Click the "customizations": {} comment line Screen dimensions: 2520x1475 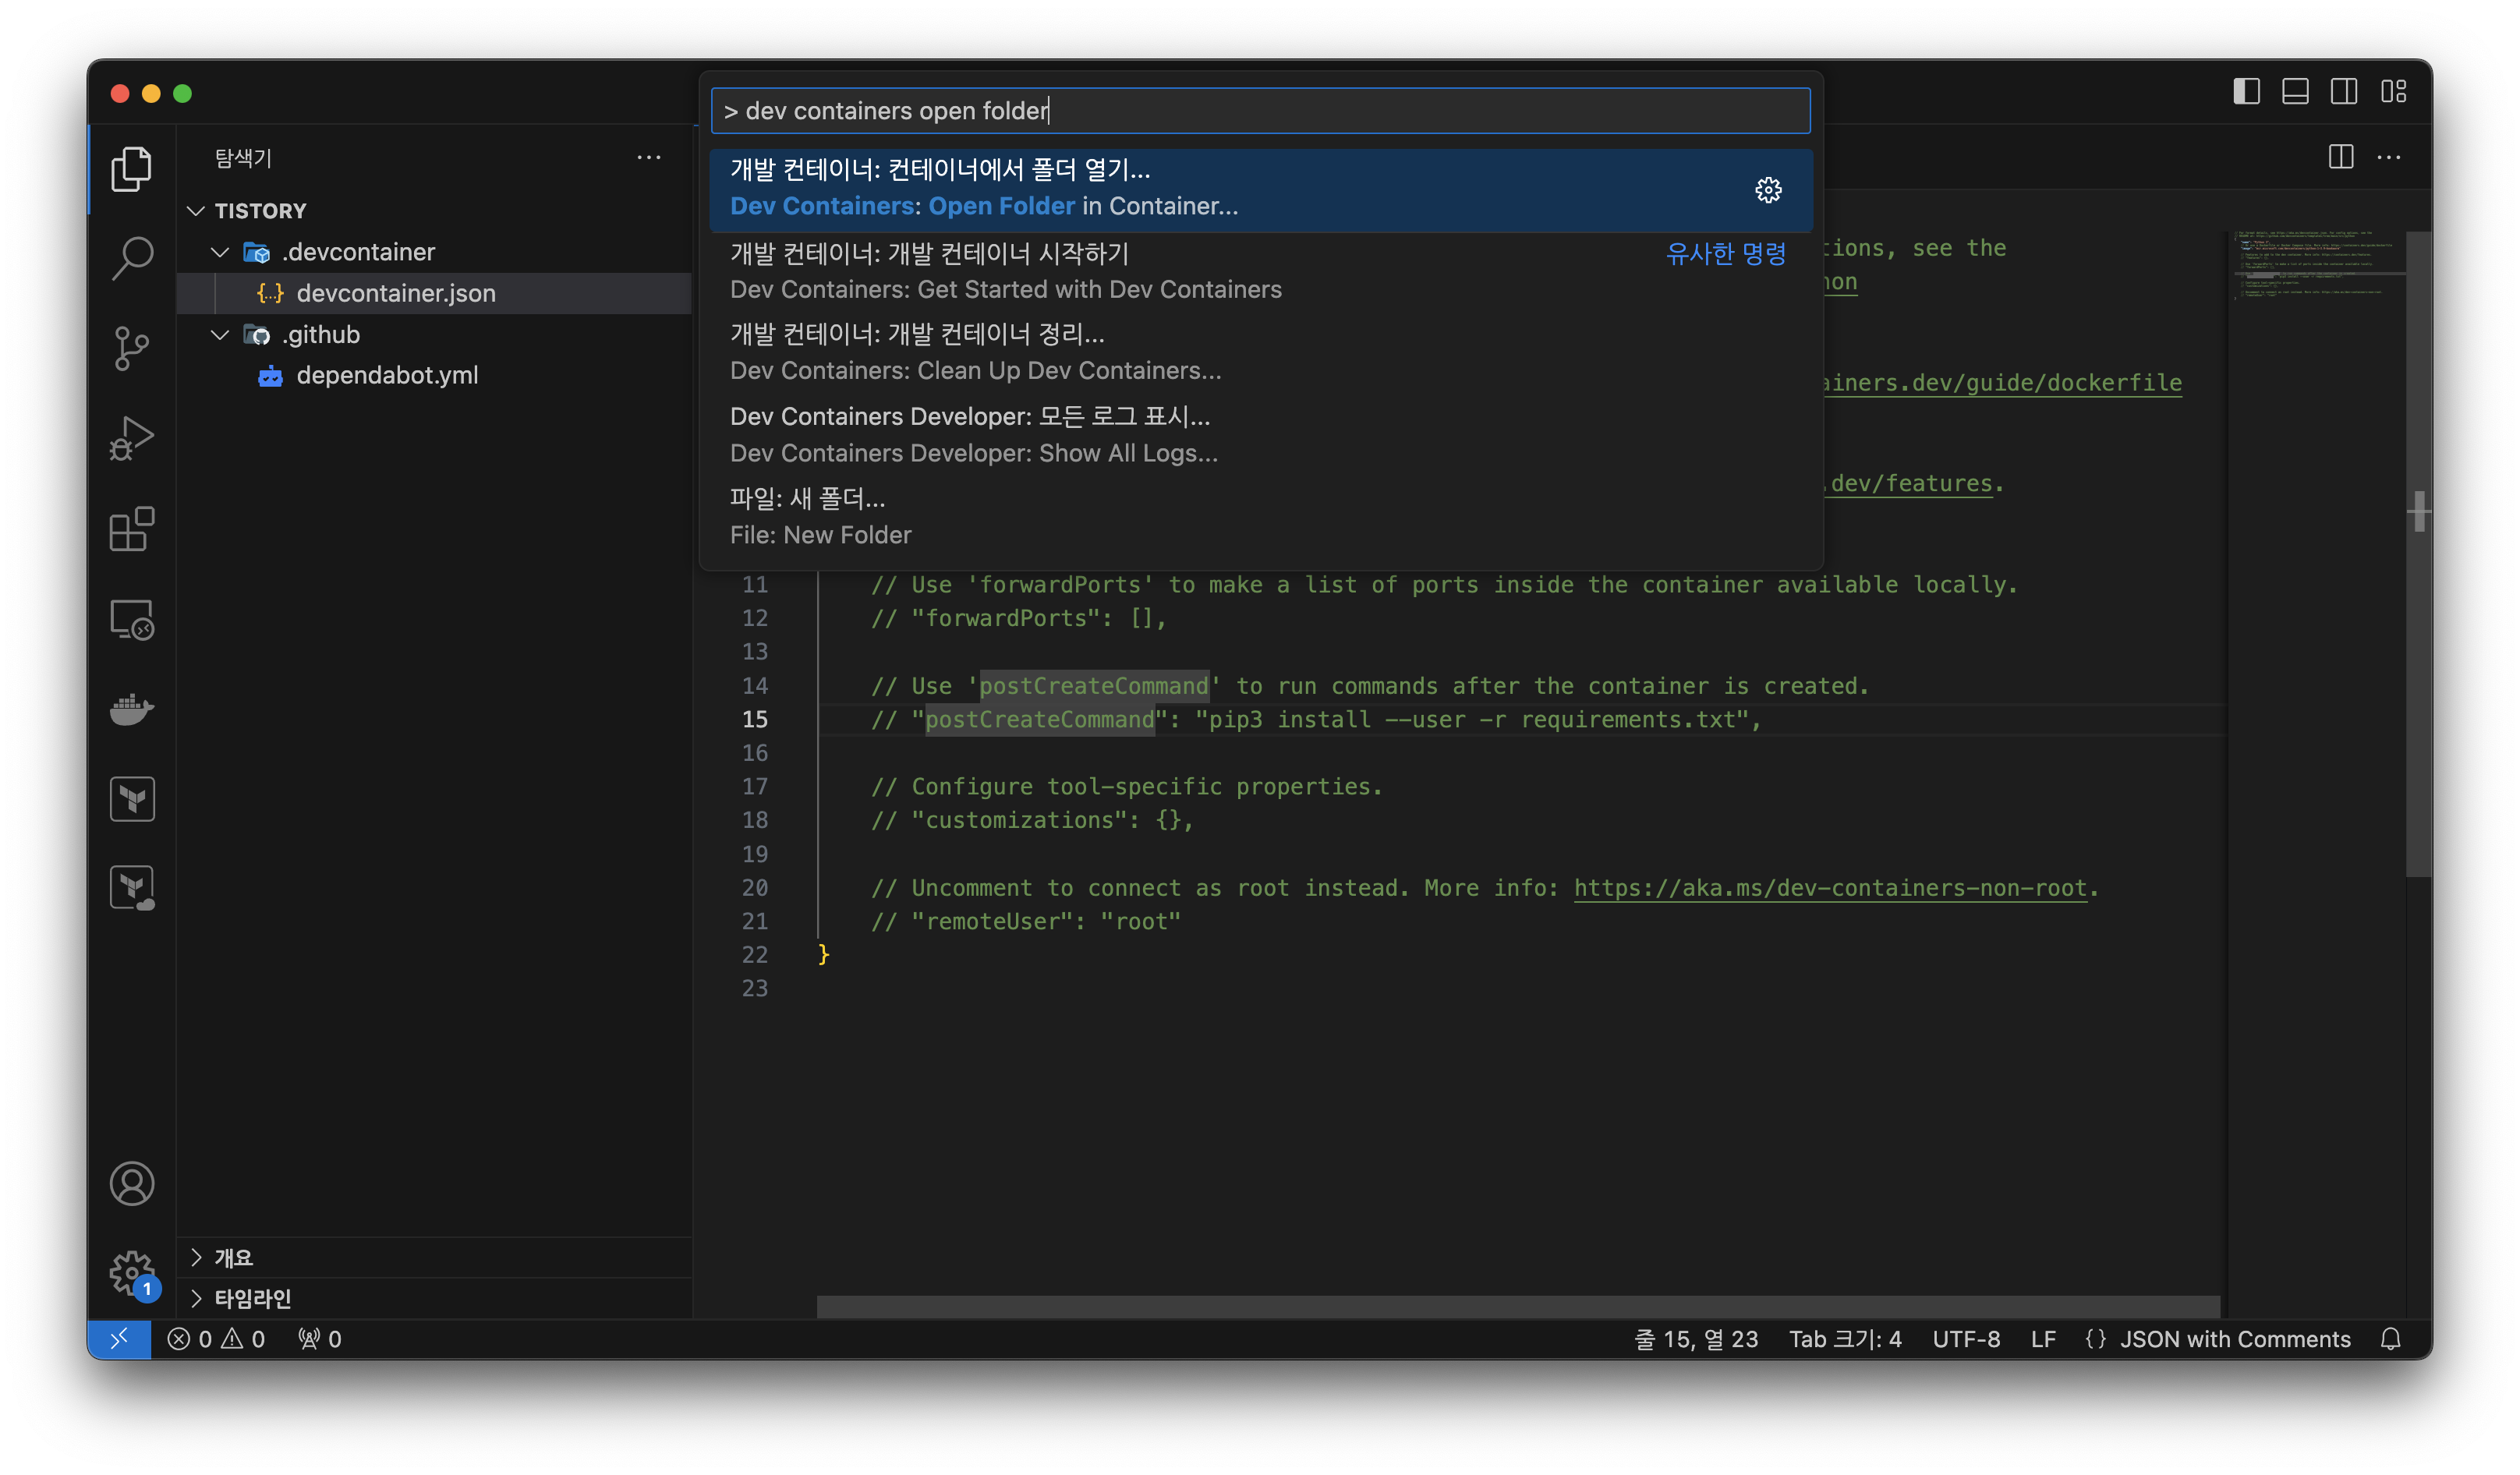1032,820
